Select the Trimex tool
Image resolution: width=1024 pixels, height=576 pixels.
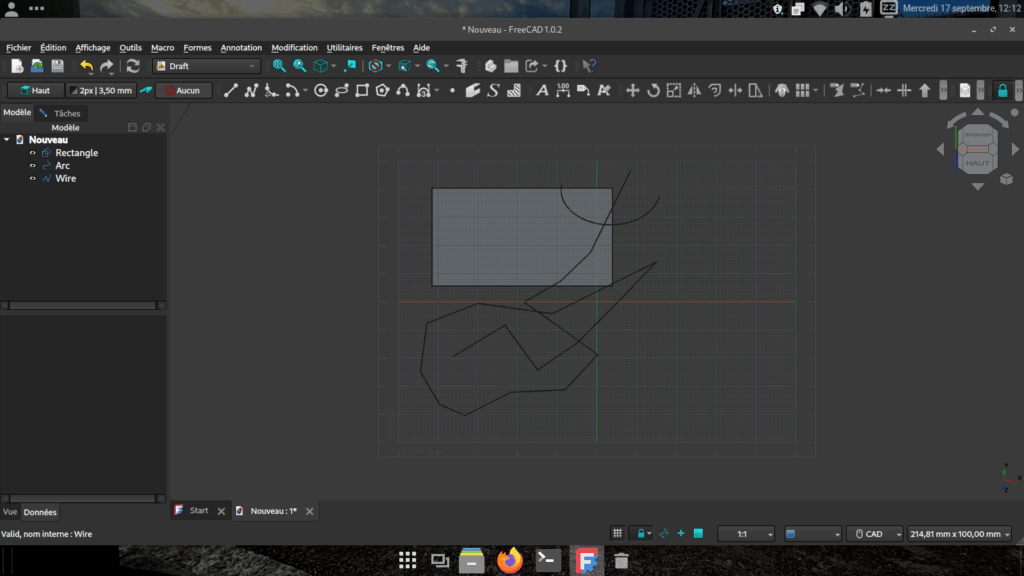pyautogui.click(x=735, y=91)
